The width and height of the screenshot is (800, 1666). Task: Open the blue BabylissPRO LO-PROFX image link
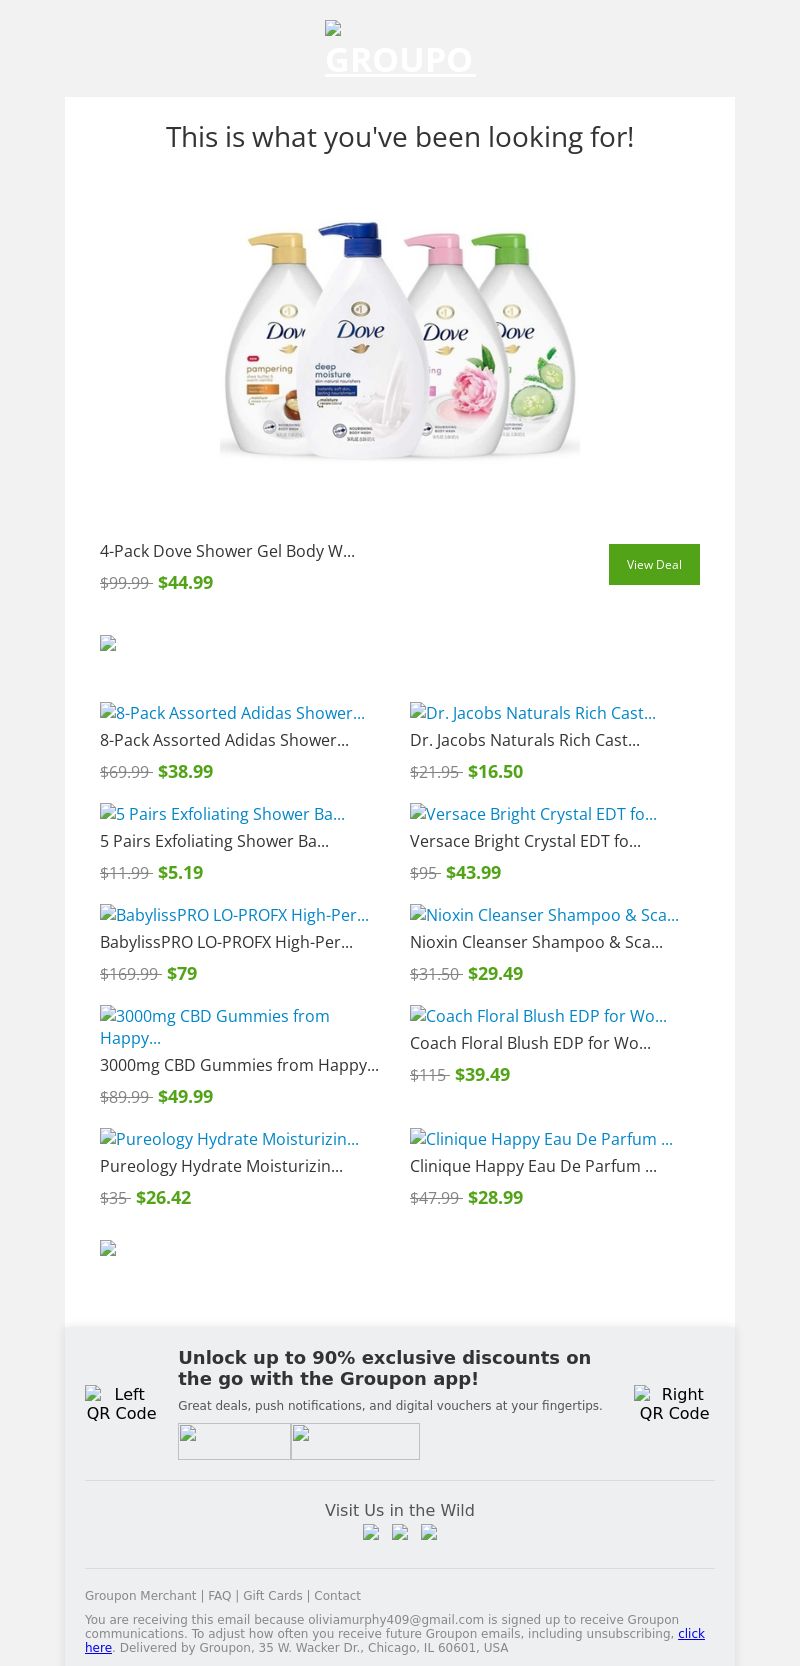point(234,915)
